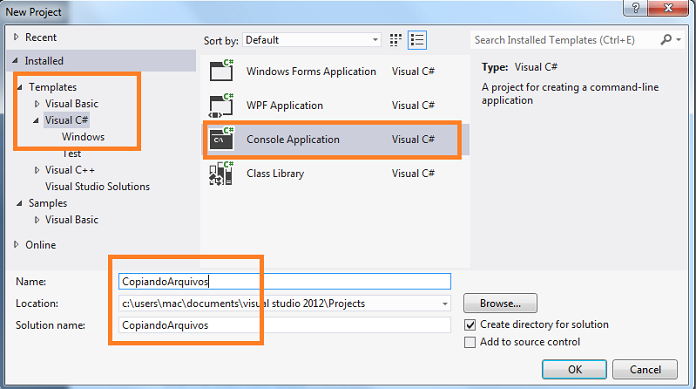Click in the Name text field

[x=285, y=282]
